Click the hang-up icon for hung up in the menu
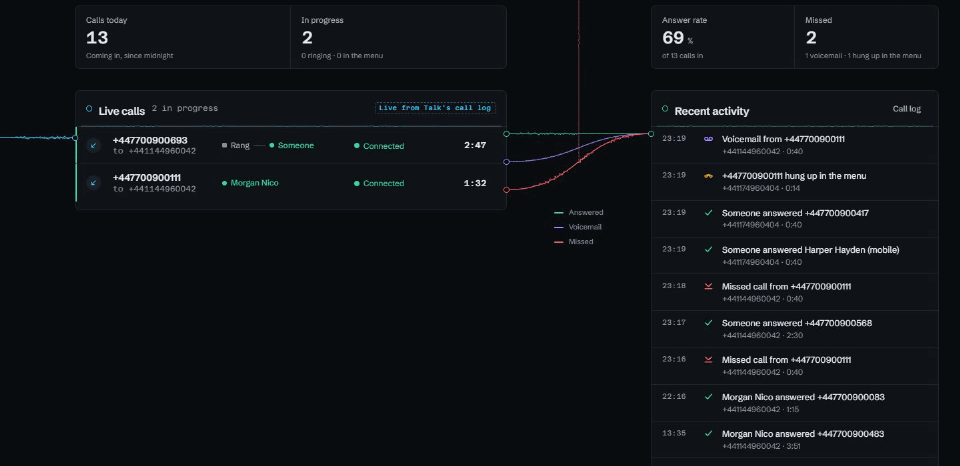This screenshot has height=466, width=960. [708, 176]
